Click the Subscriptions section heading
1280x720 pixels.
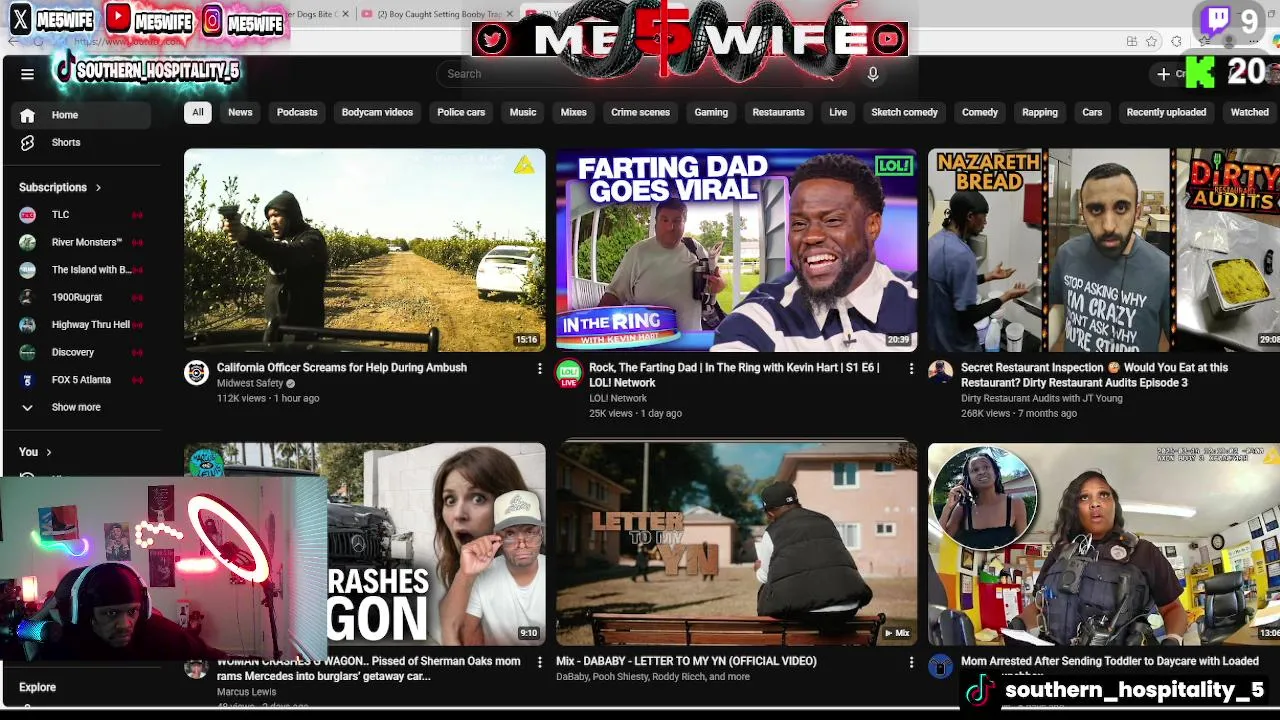click(x=53, y=187)
